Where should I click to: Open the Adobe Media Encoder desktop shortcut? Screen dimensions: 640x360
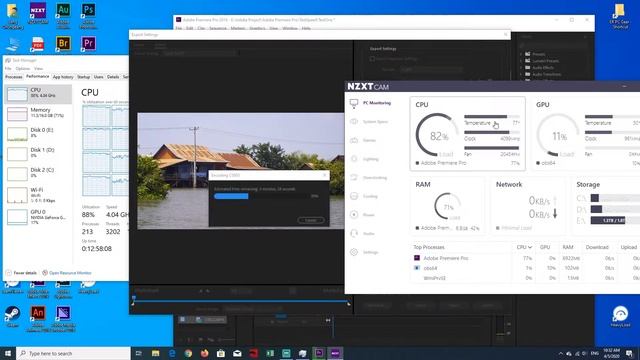pos(63,318)
